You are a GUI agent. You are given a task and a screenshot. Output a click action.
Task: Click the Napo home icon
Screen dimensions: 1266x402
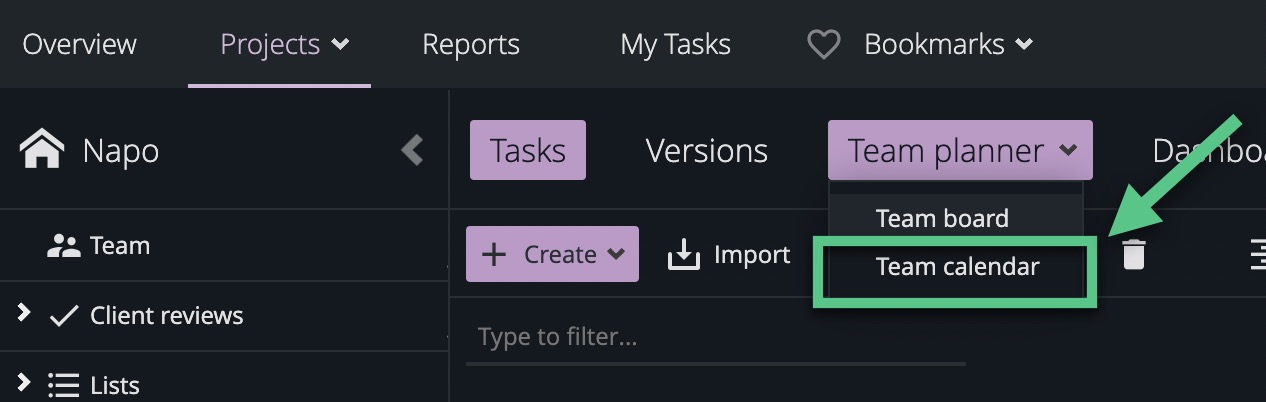coord(42,150)
